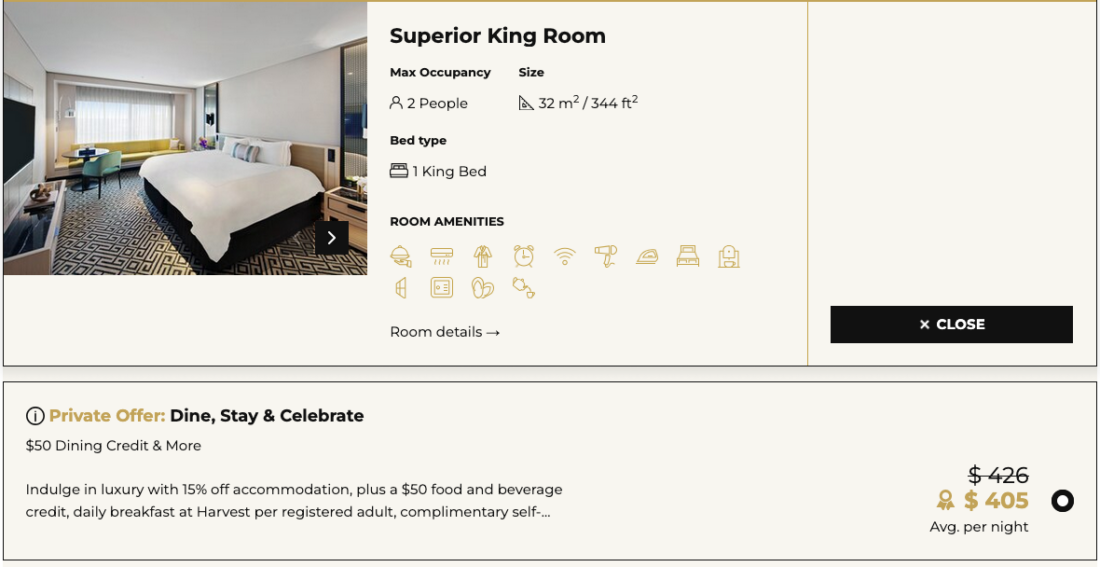Open the Room details link
This screenshot has height=567, width=1100.
444,332
